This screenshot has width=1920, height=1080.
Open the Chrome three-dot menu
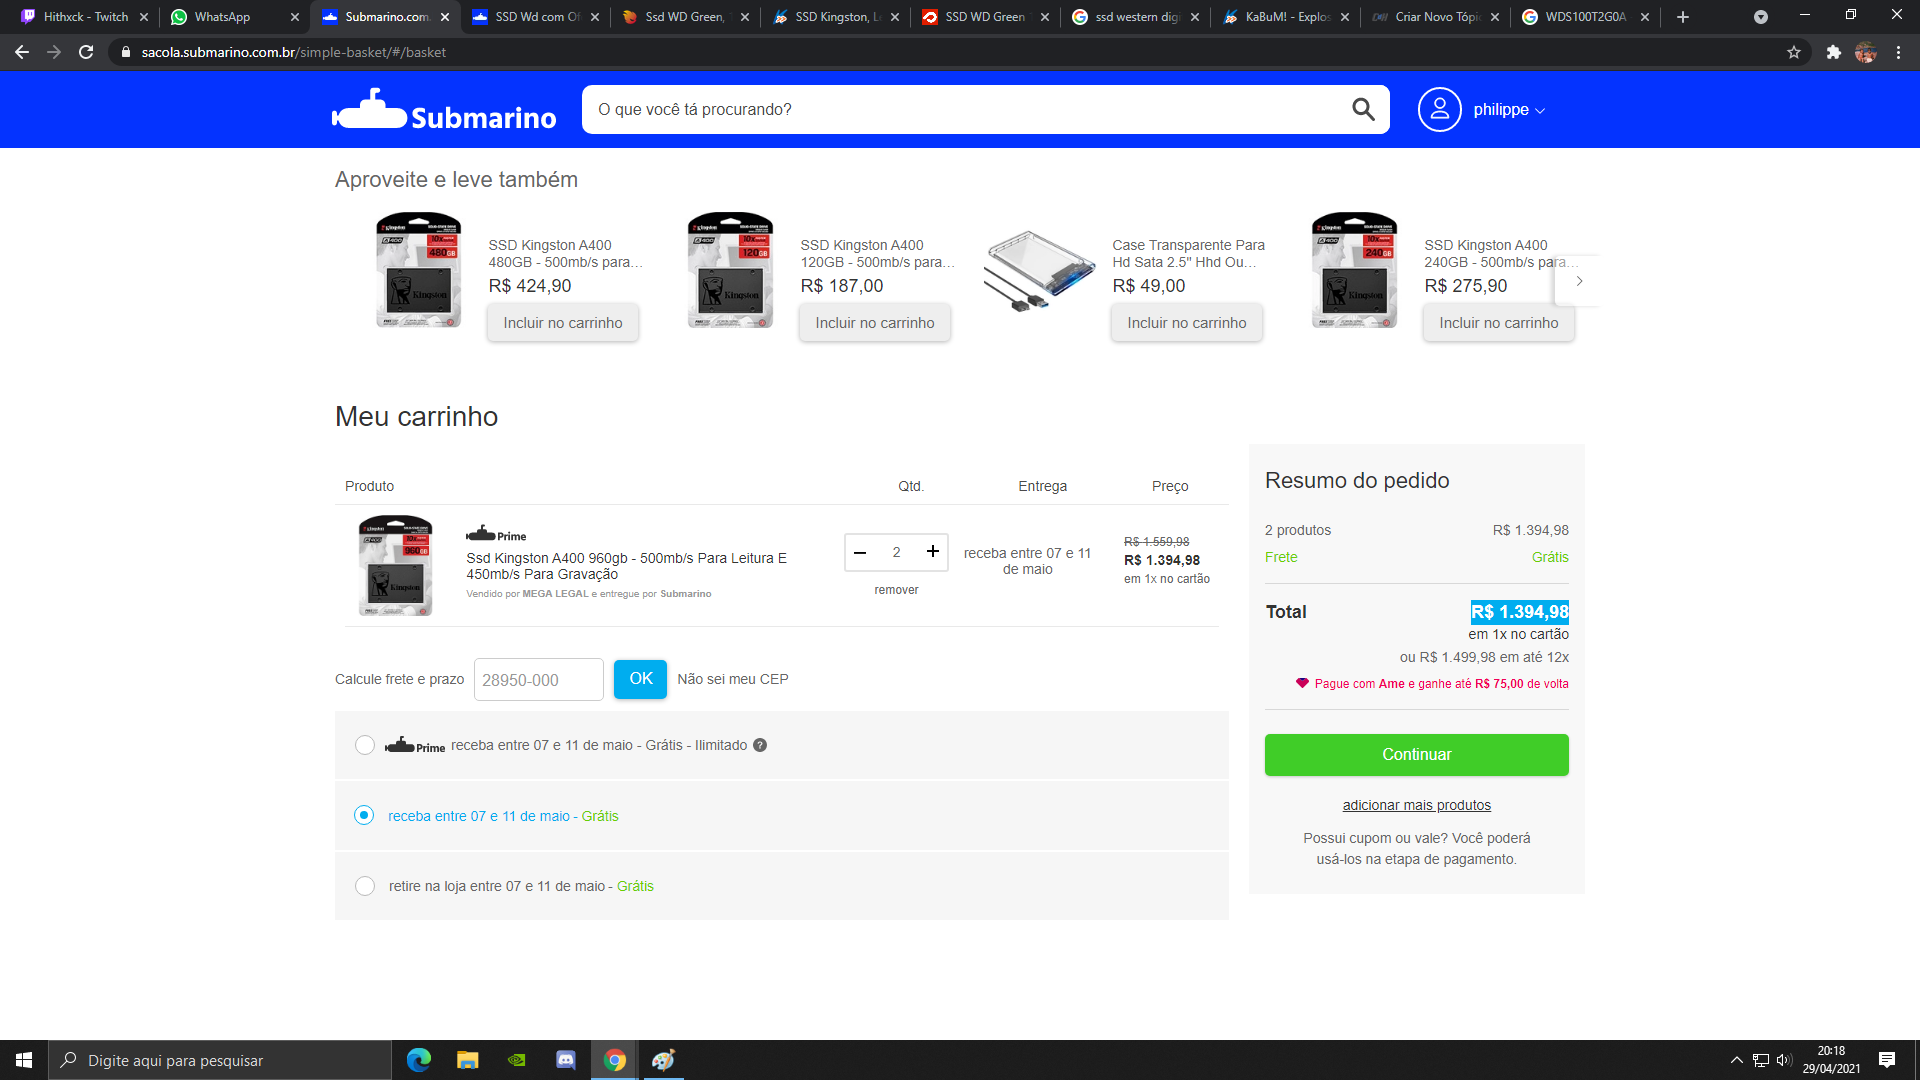click(x=1898, y=52)
